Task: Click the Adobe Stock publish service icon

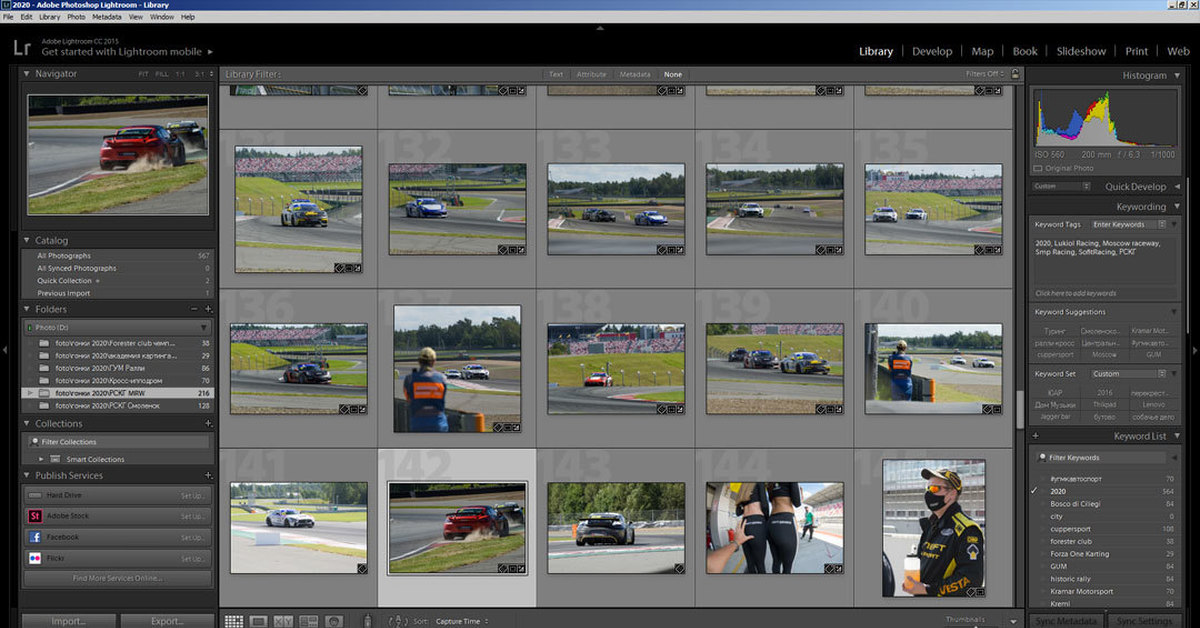Action: pos(35,516)
